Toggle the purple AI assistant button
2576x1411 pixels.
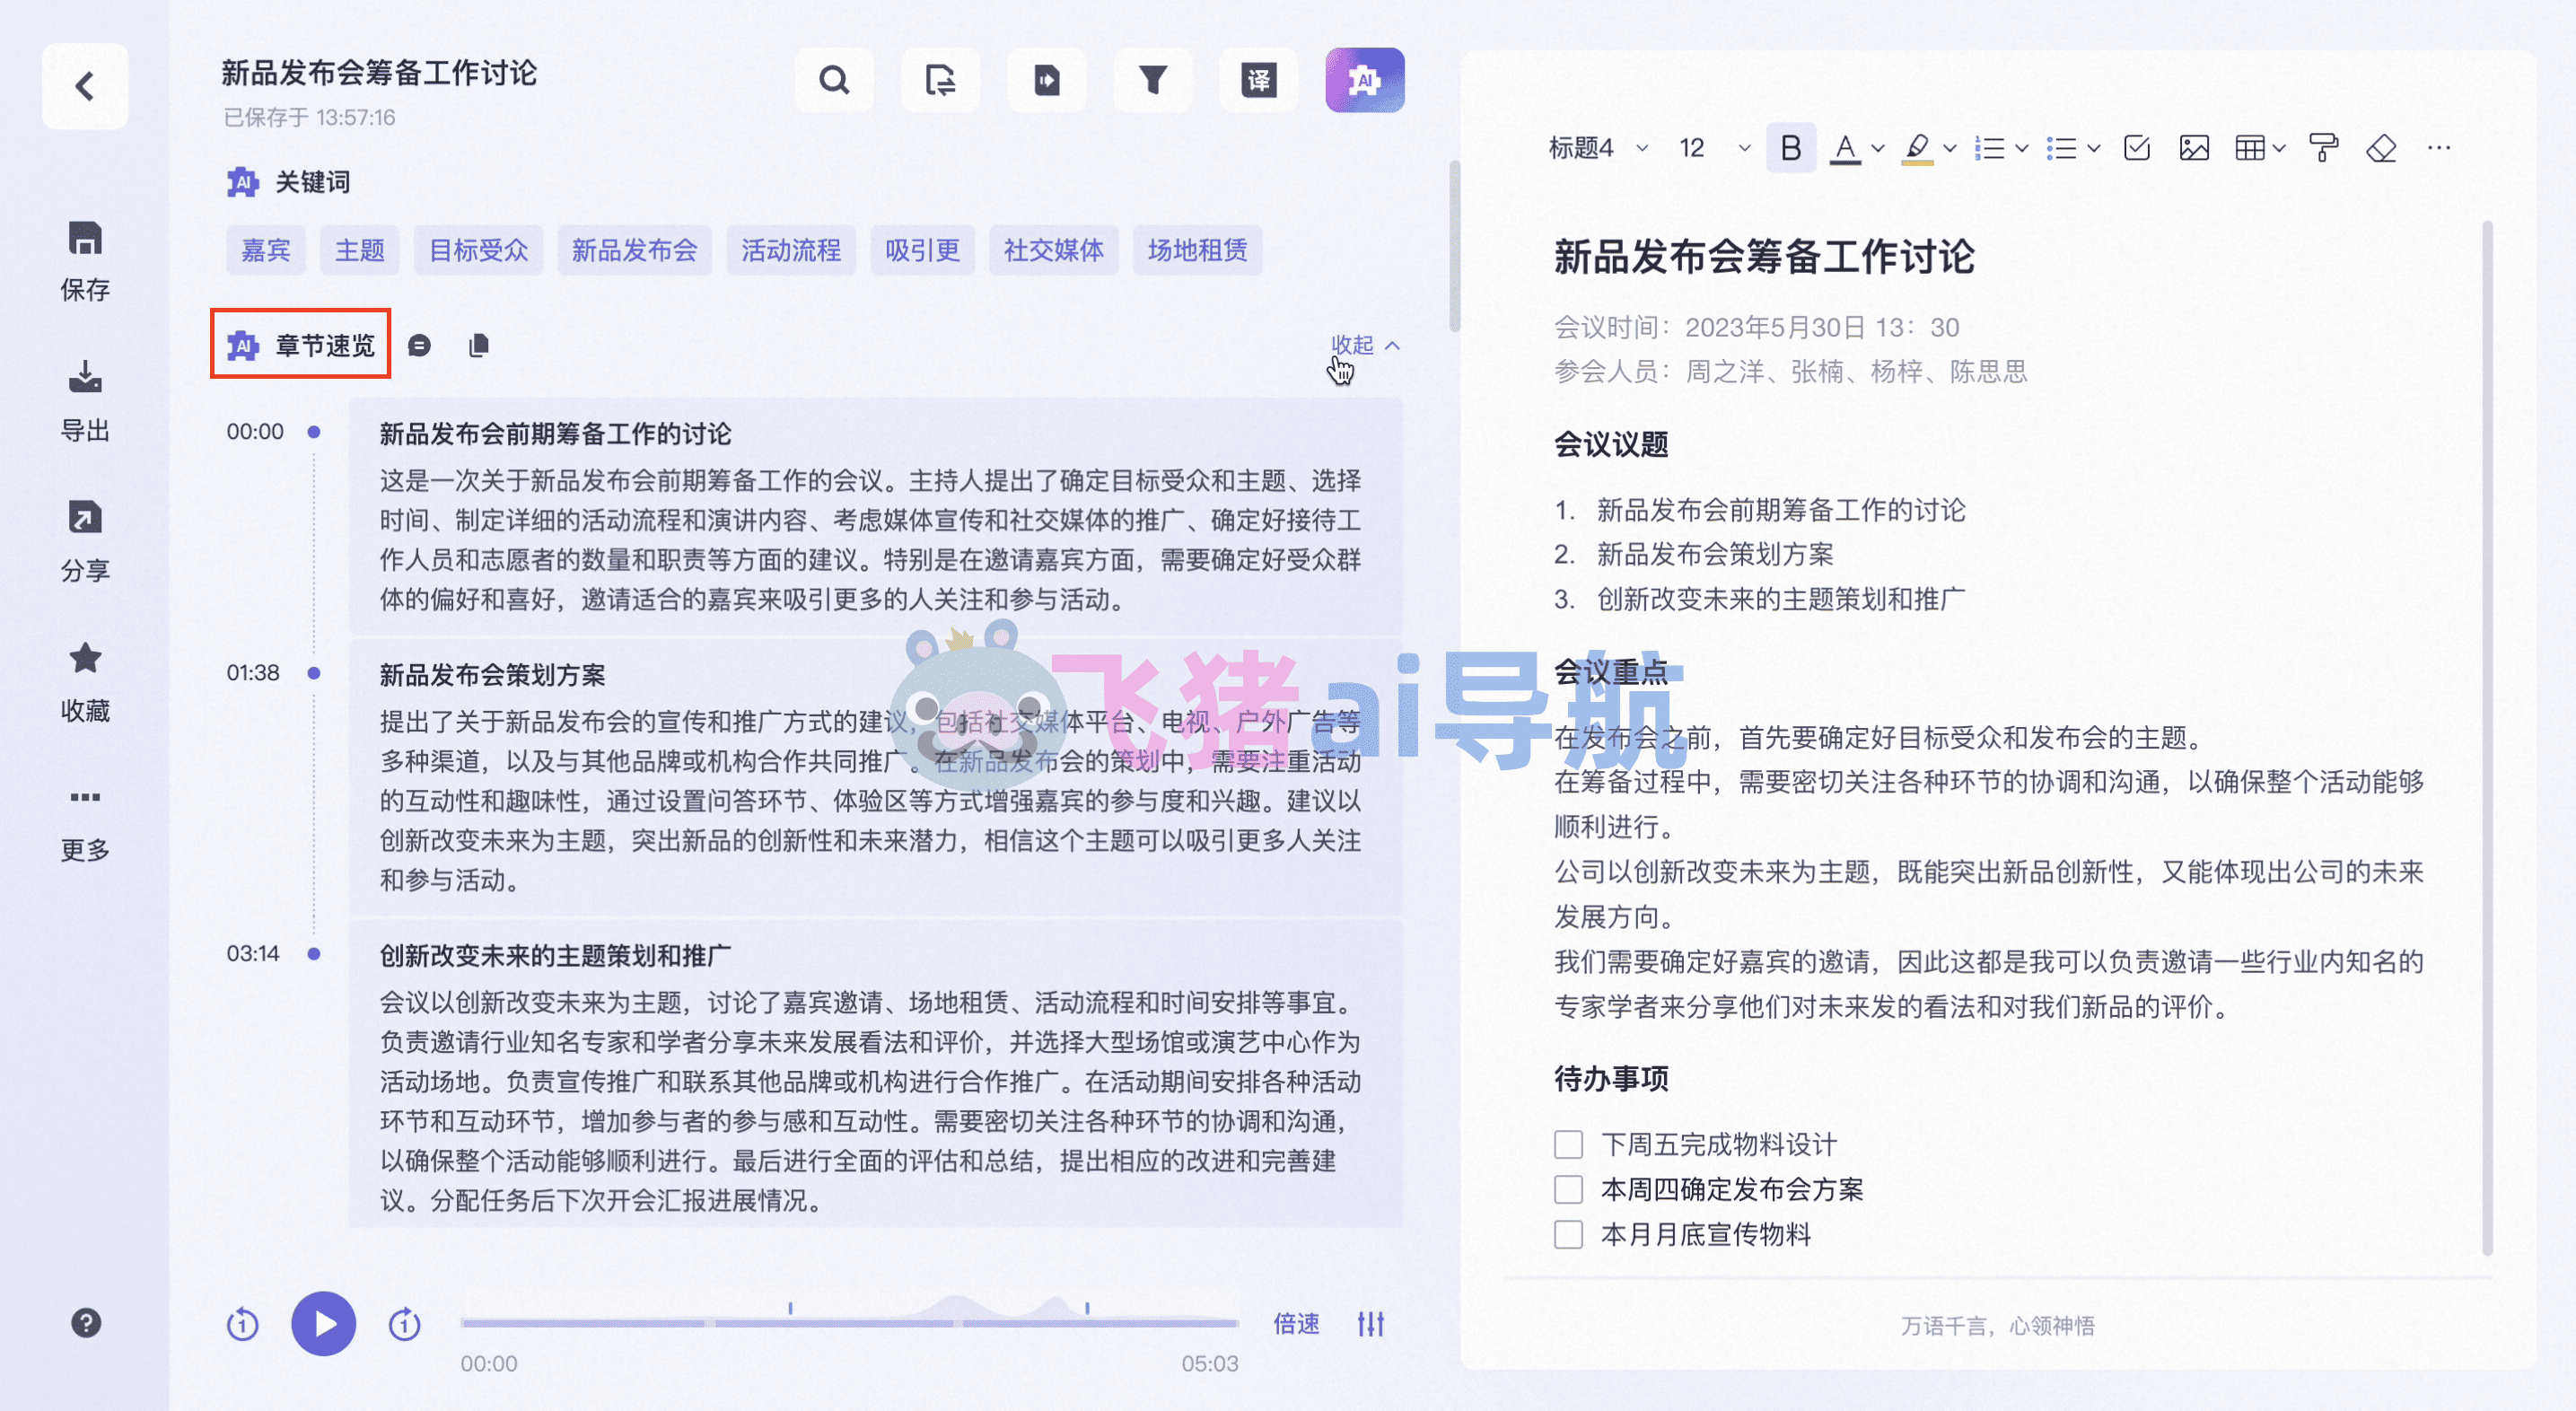(1365, 80)
